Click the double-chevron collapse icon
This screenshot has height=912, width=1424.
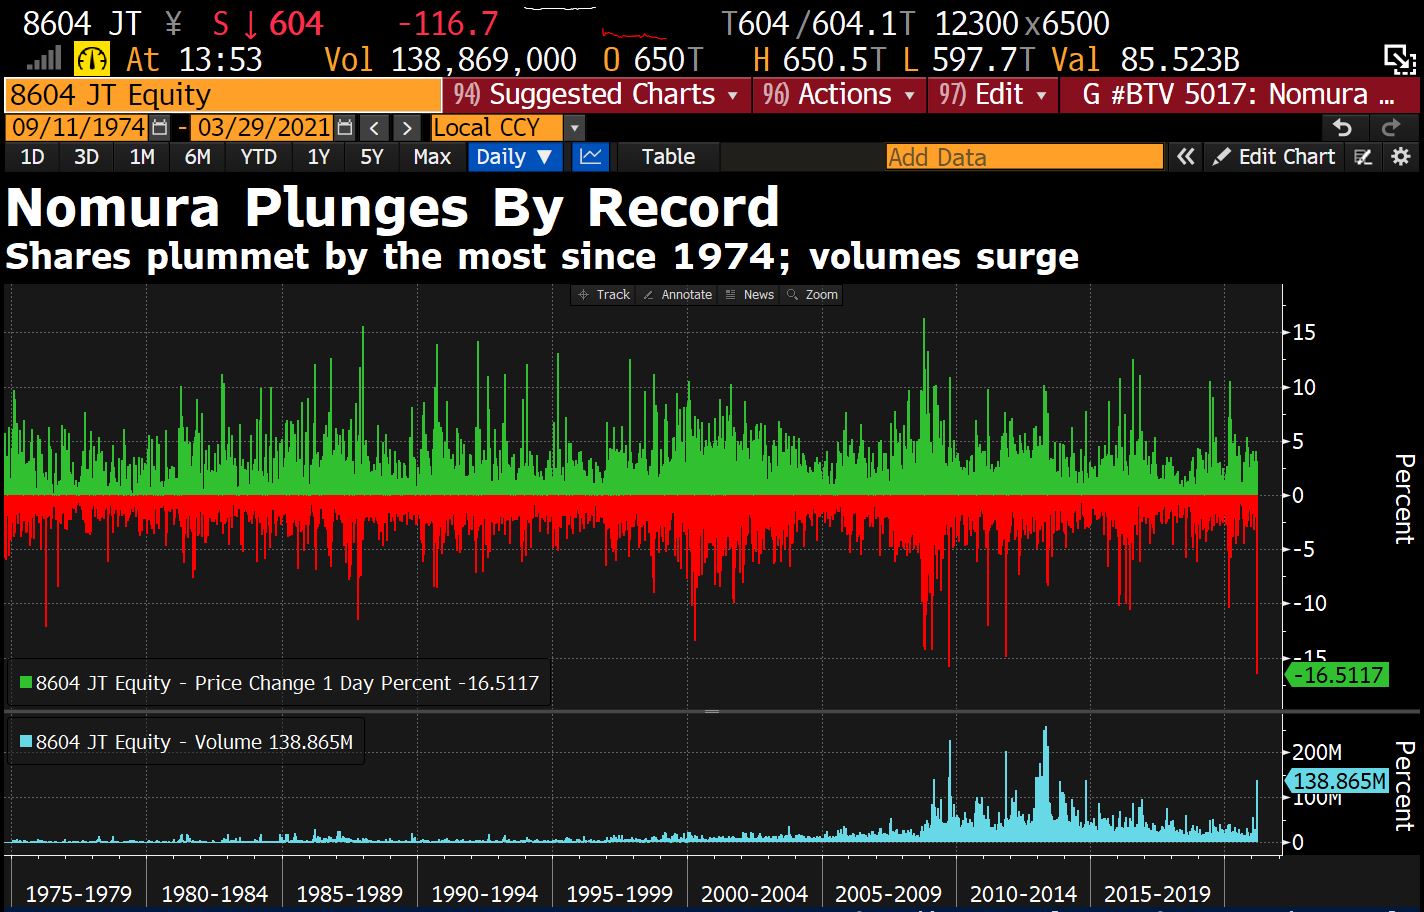(1186, 157)
